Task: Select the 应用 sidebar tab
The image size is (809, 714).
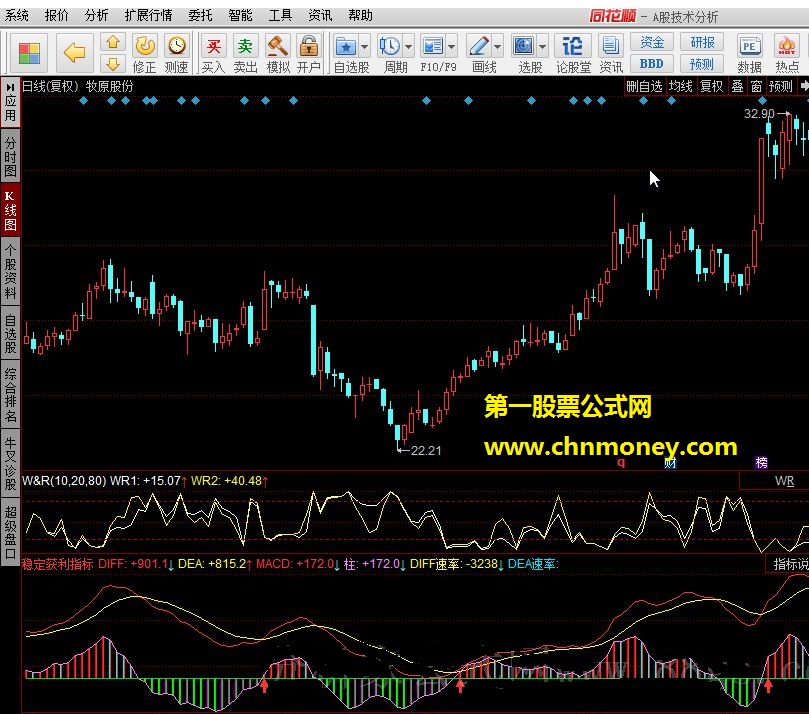Action: pos(10,103)
